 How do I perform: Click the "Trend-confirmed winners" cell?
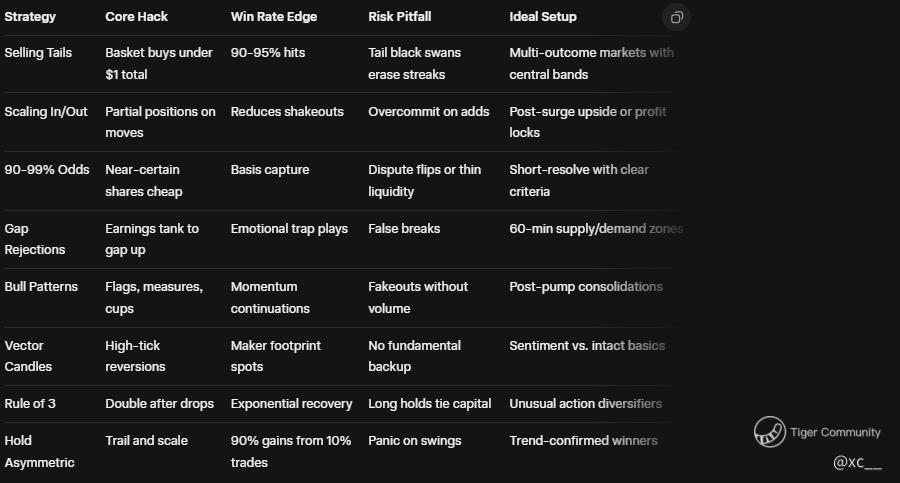[583, 441]
